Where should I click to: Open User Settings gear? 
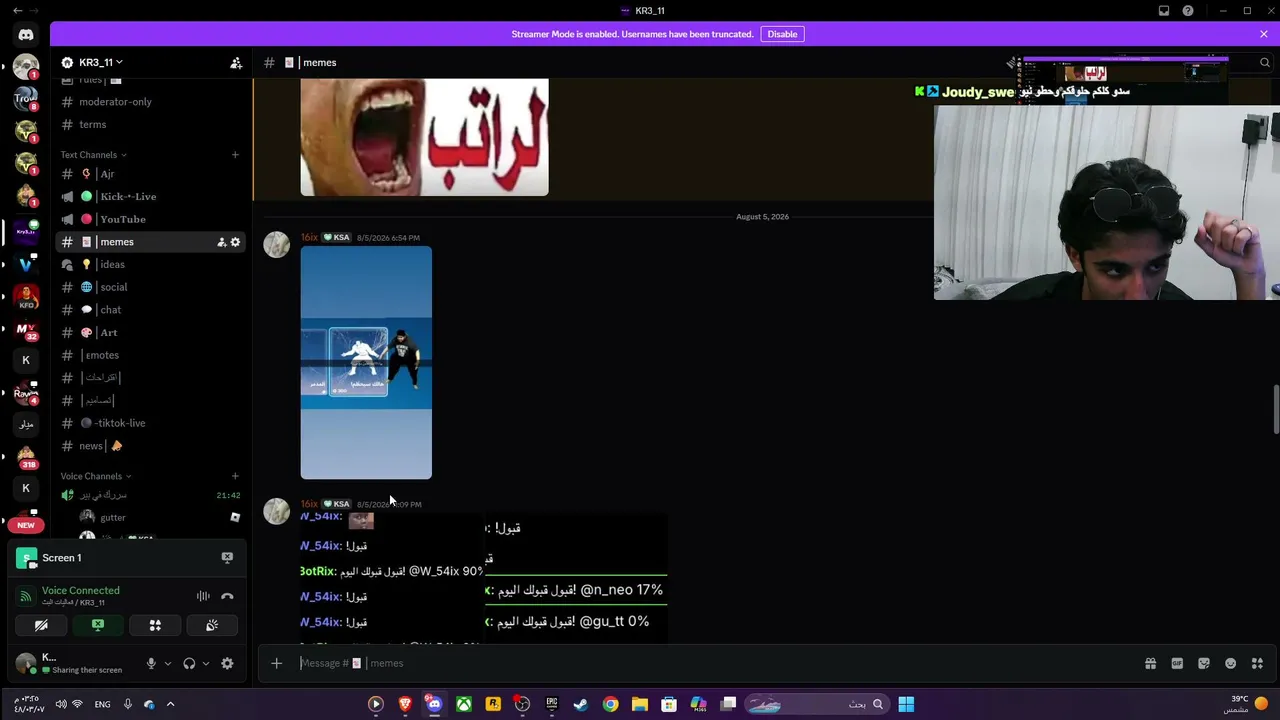click(x=227, y=663)
